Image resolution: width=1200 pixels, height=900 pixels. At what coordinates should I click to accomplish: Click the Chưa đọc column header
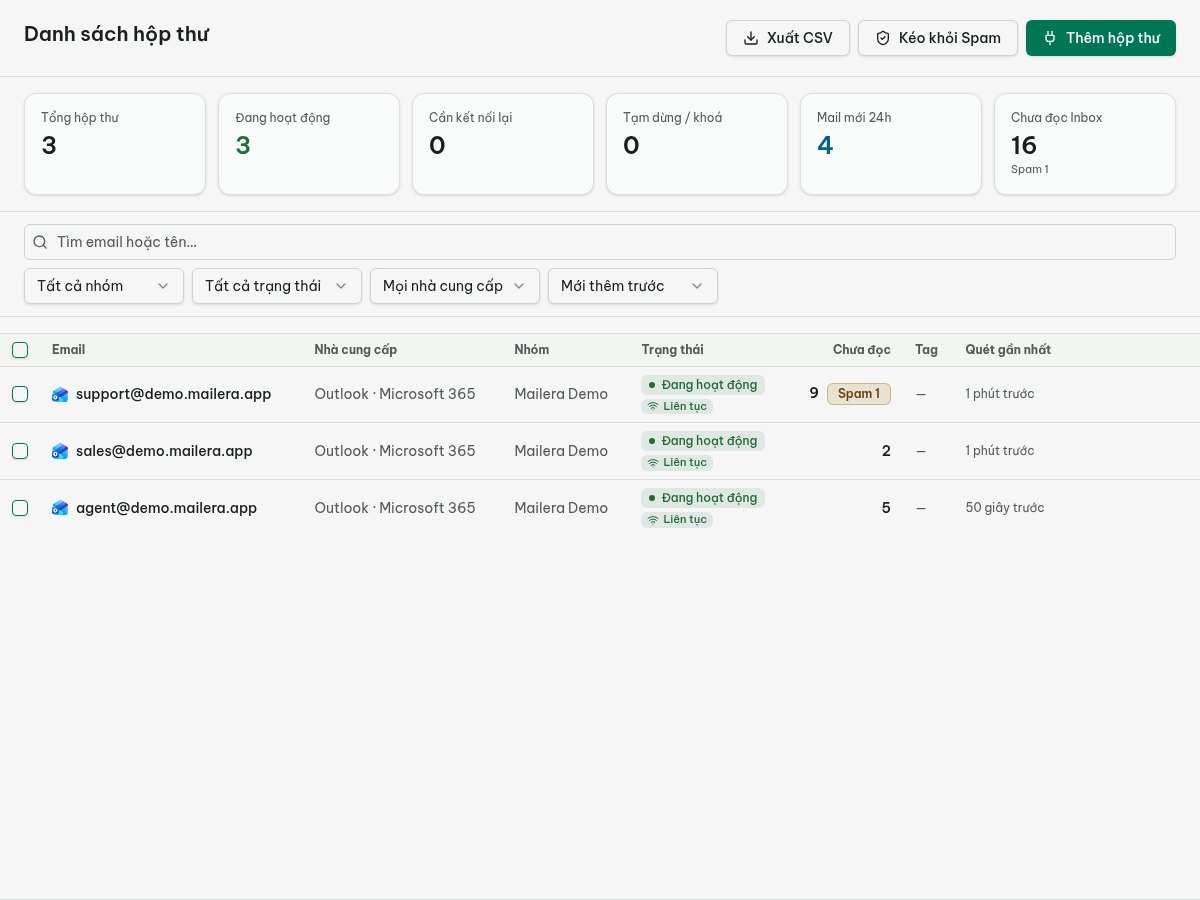coord(862,350)
